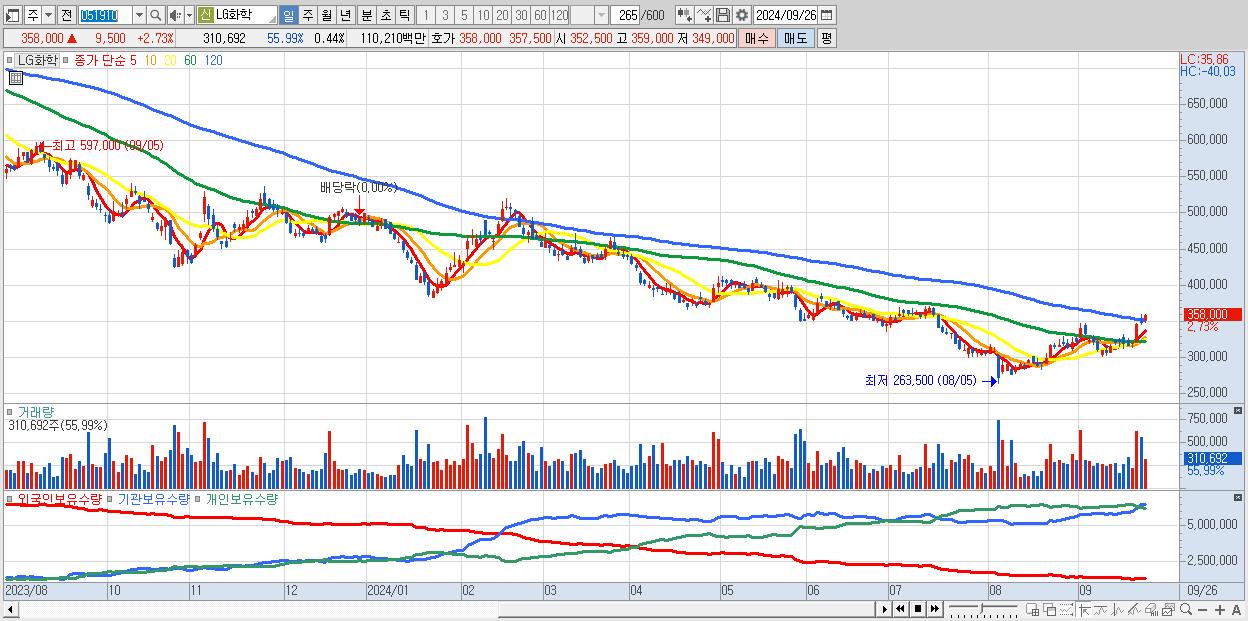Image resolution: width=1248 pixels, height=621 pixels.
Task: Toggle the 기관보유수량 legend marker
Action: (x=111, y=498)
